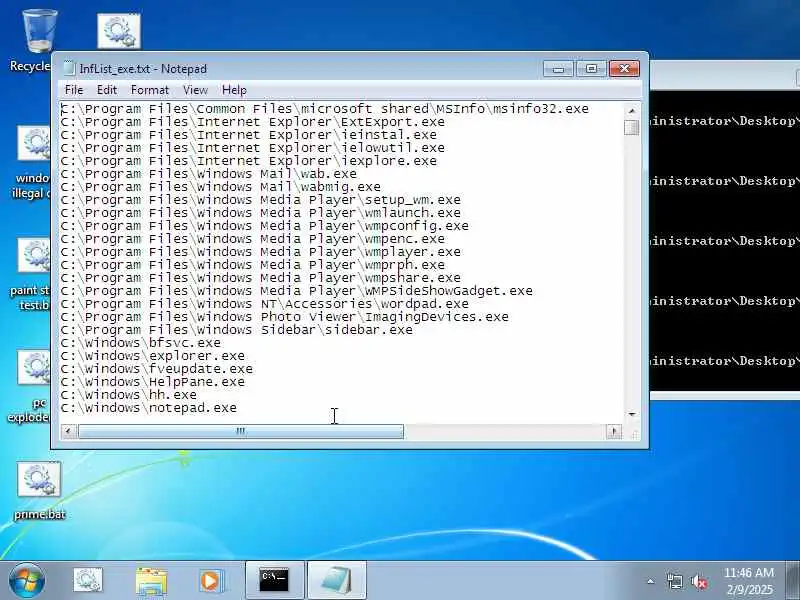Open the Help menu in Notepad
Screen dimensions: 800x600
coord(234,90)
